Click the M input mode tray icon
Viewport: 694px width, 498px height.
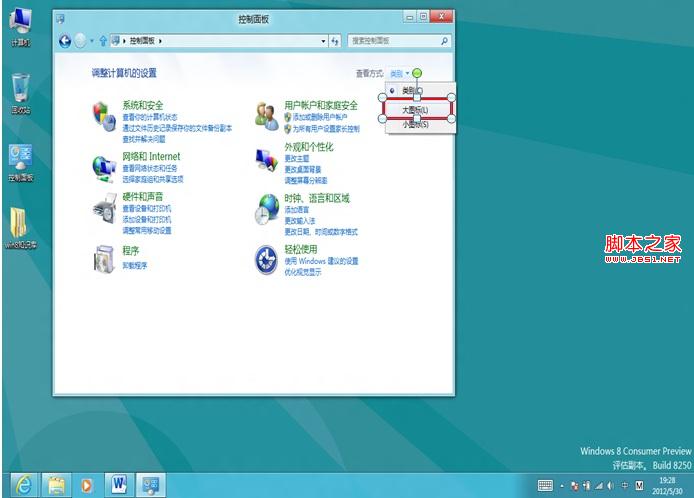click(639, 486)
